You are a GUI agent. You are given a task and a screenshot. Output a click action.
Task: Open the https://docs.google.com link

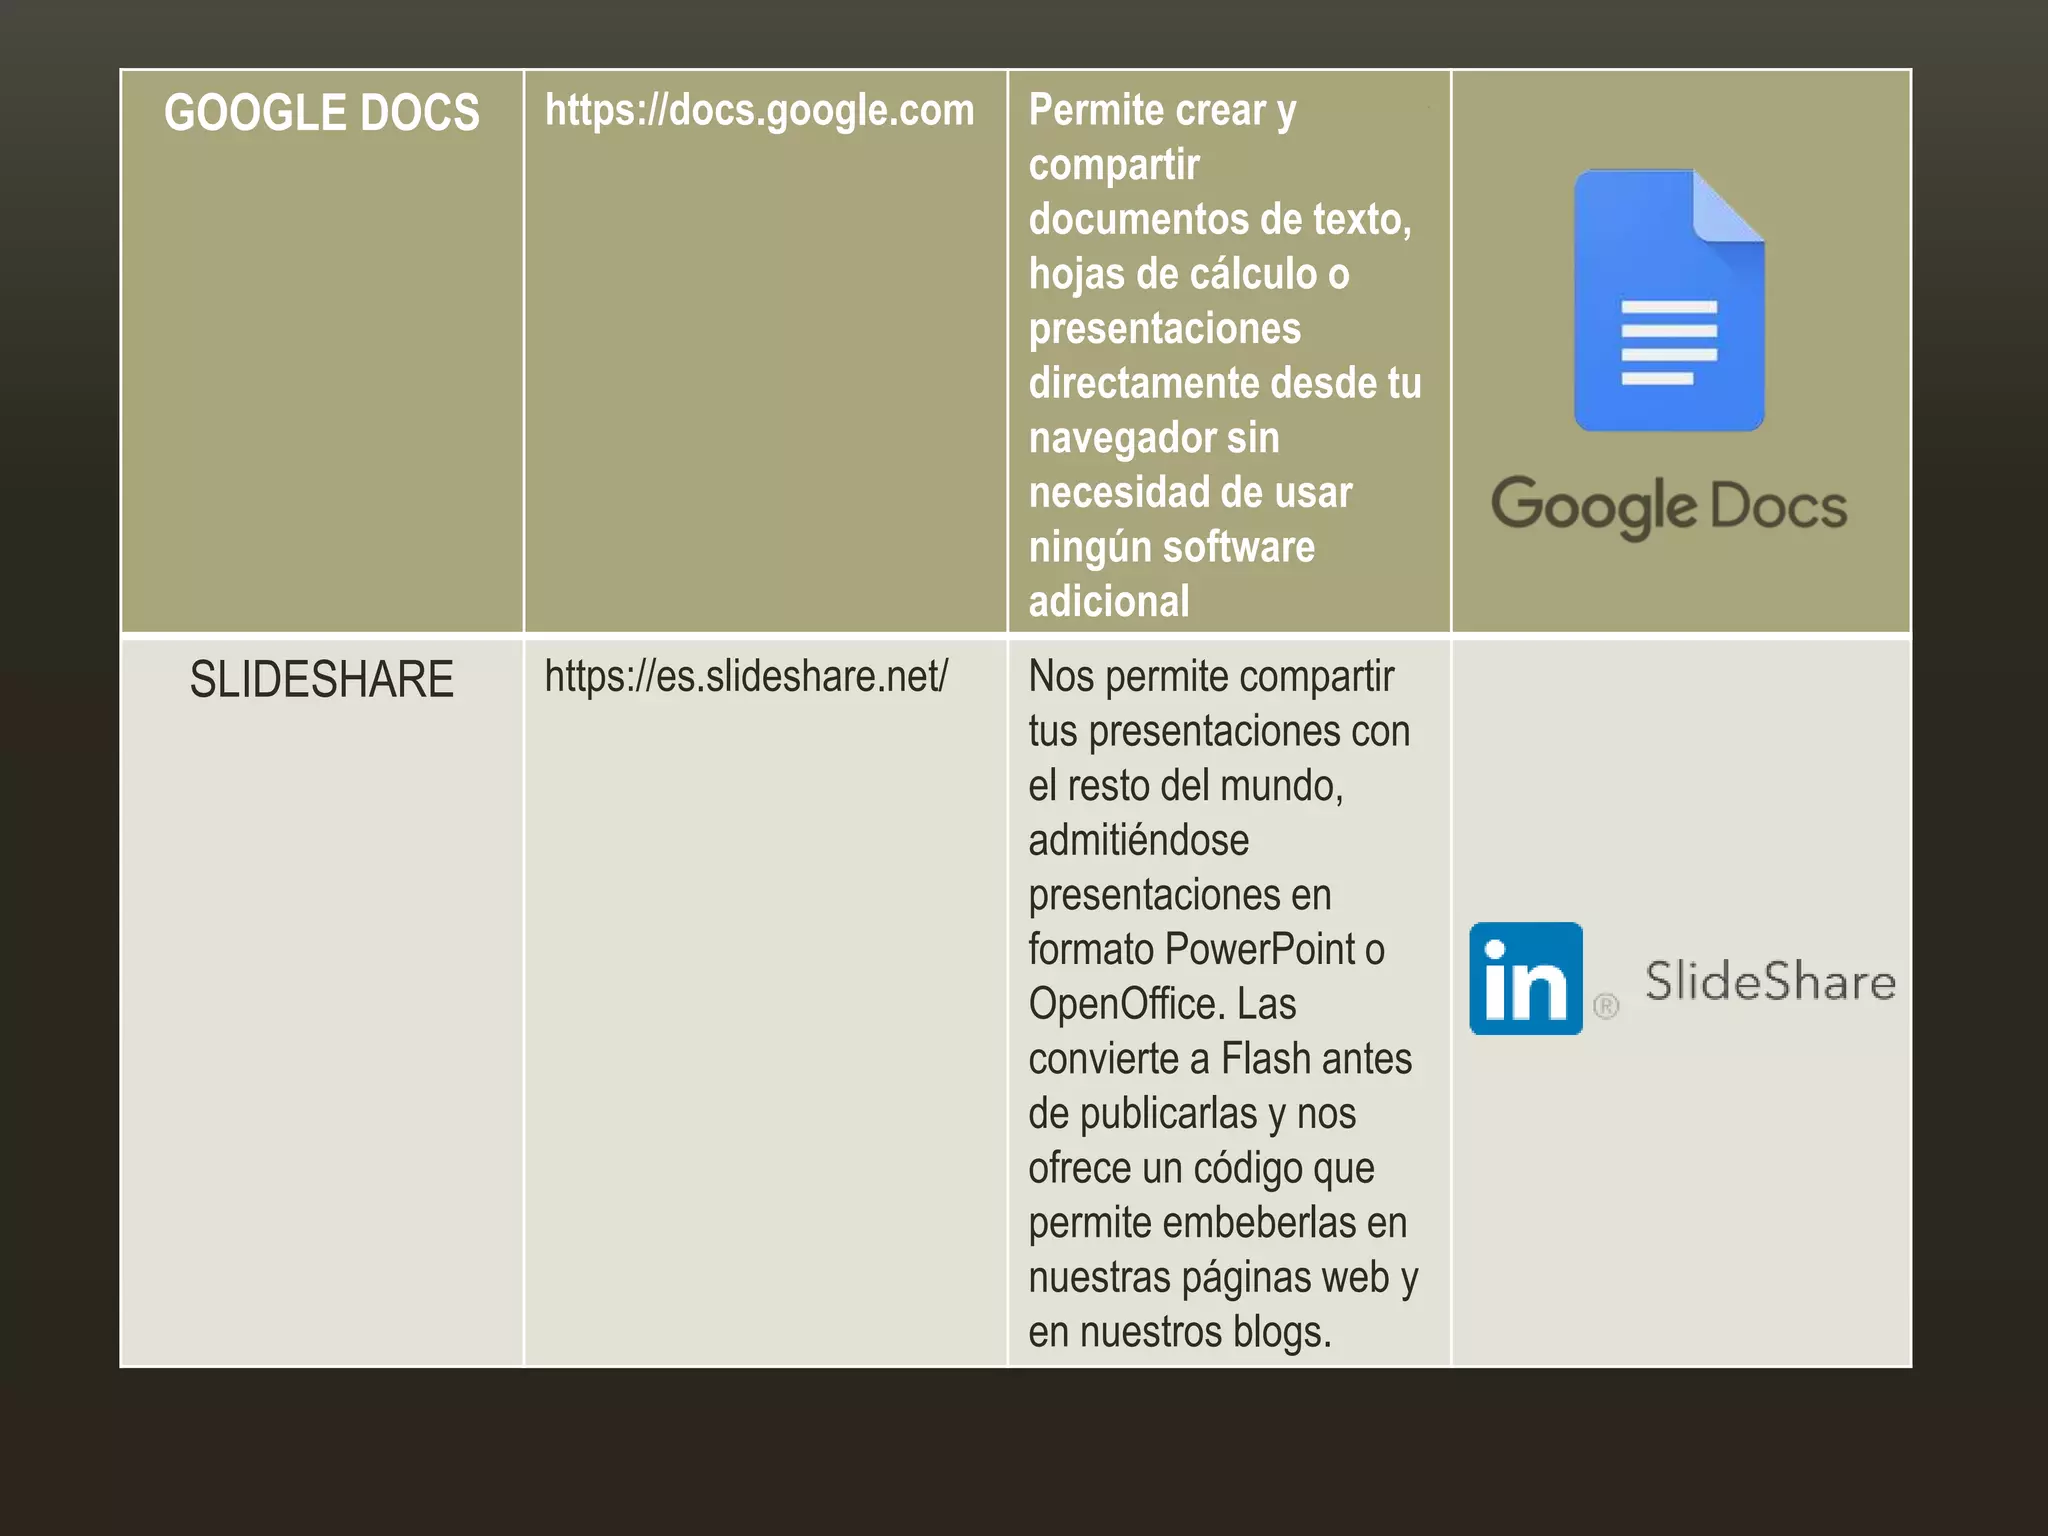759,110
